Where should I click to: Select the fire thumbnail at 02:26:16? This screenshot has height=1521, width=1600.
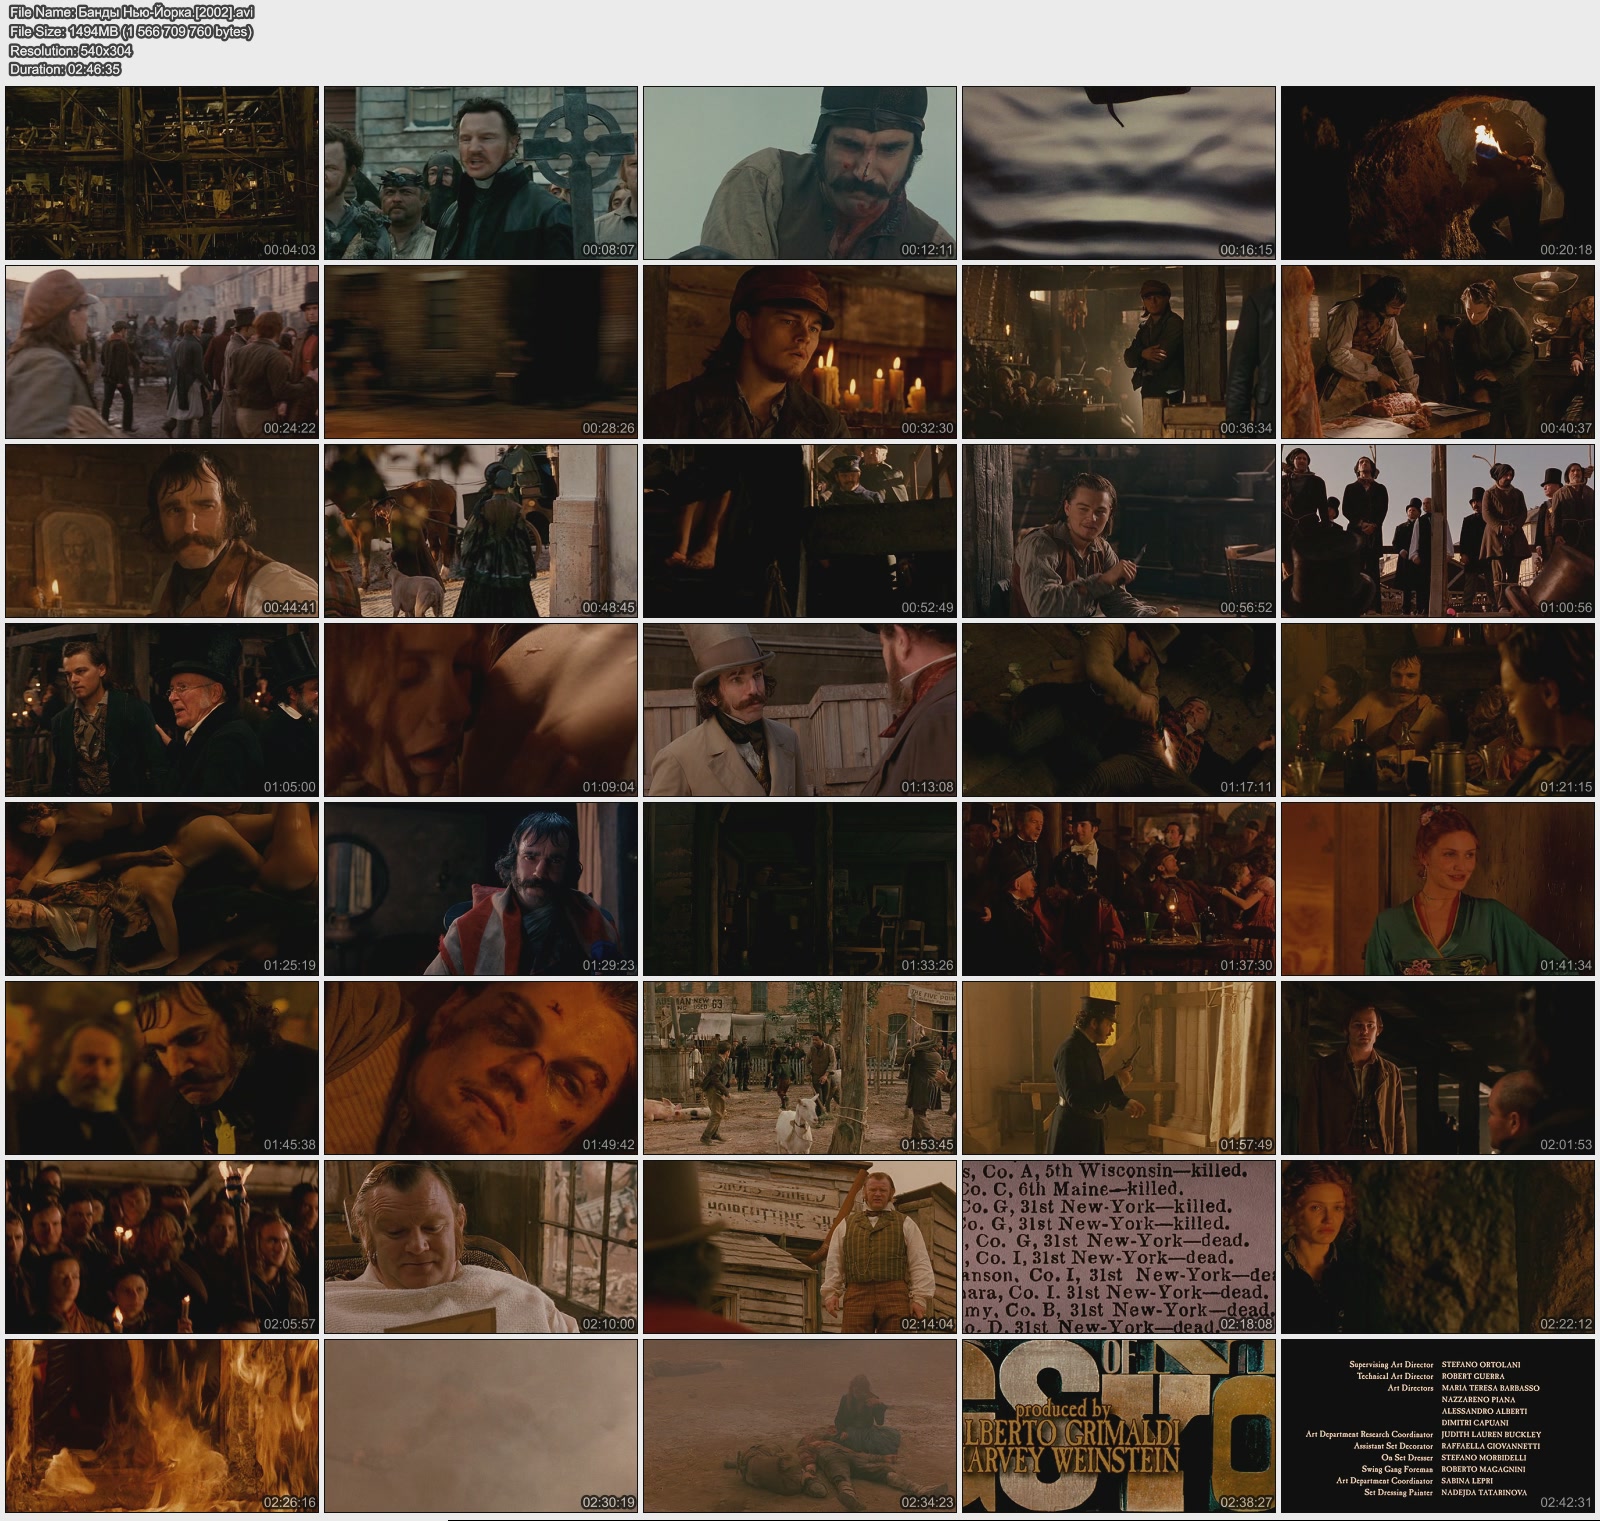click(162, 1426)
